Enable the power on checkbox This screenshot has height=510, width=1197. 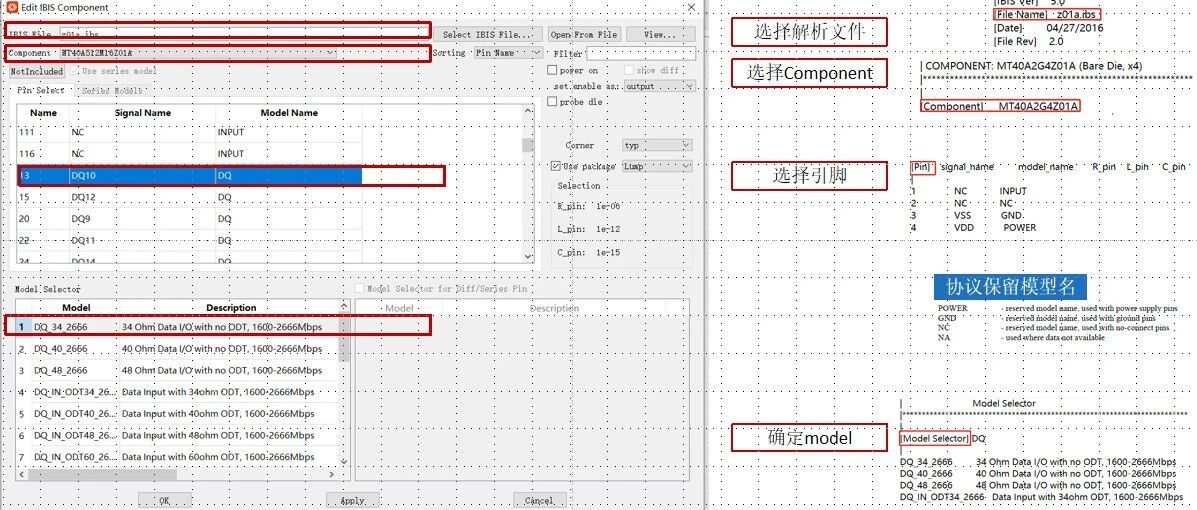point(553,70)
